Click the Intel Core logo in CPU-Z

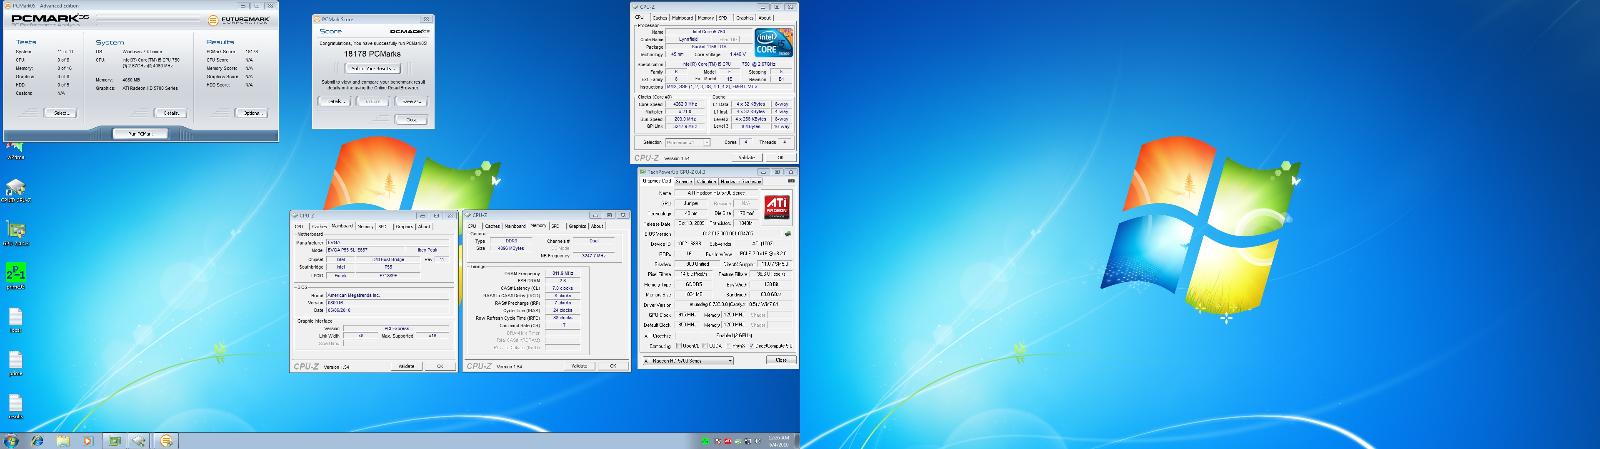(x=774, y=42)
